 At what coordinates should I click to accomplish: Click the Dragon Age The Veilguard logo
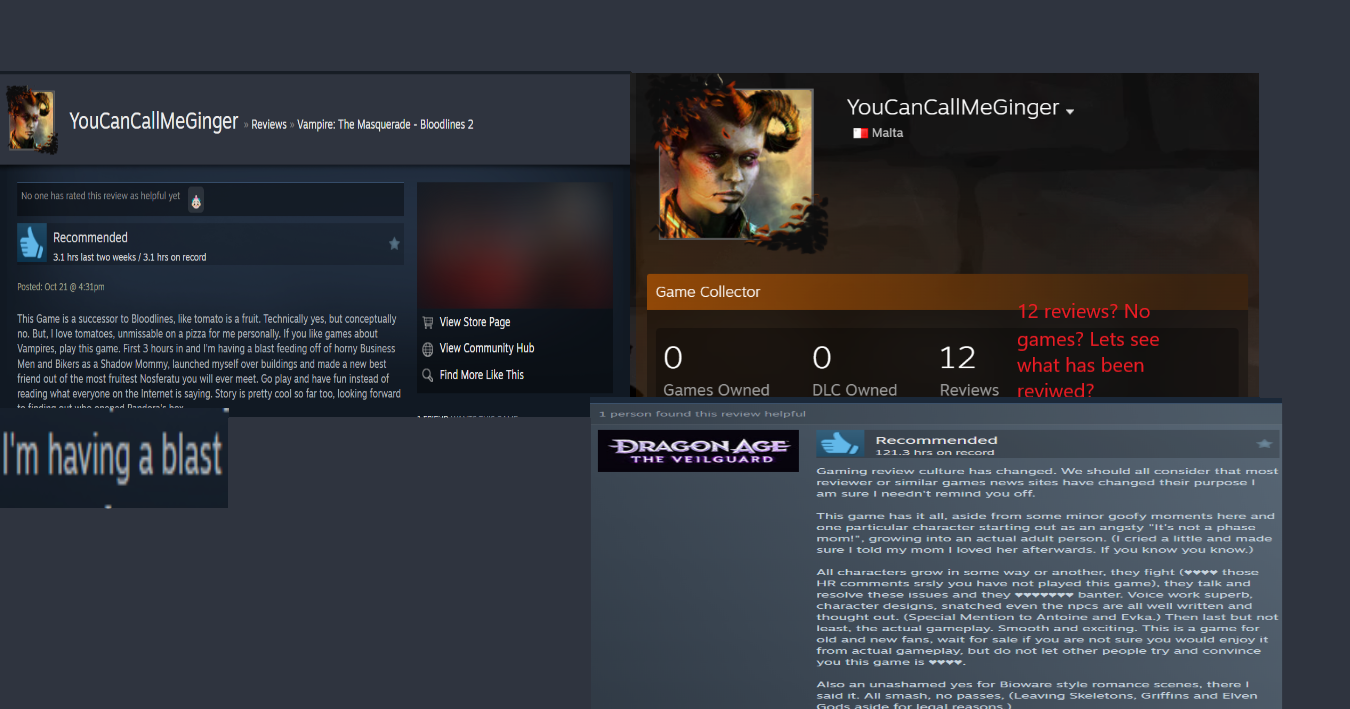[x=698, y=451]
